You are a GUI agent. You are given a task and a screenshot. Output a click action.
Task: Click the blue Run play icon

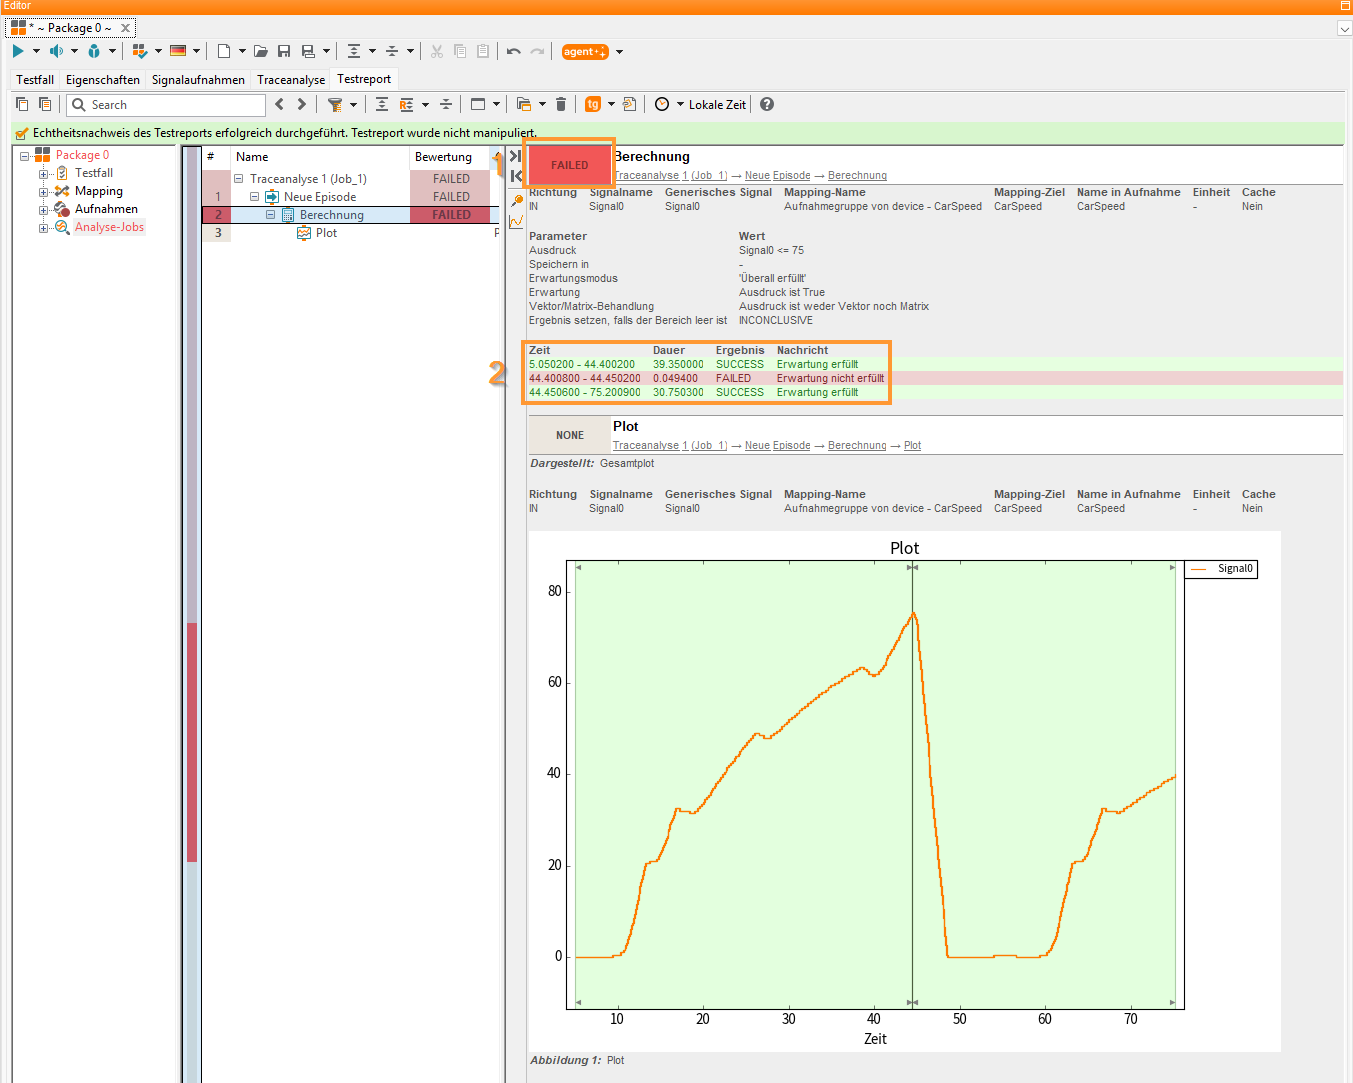[18, 51]
